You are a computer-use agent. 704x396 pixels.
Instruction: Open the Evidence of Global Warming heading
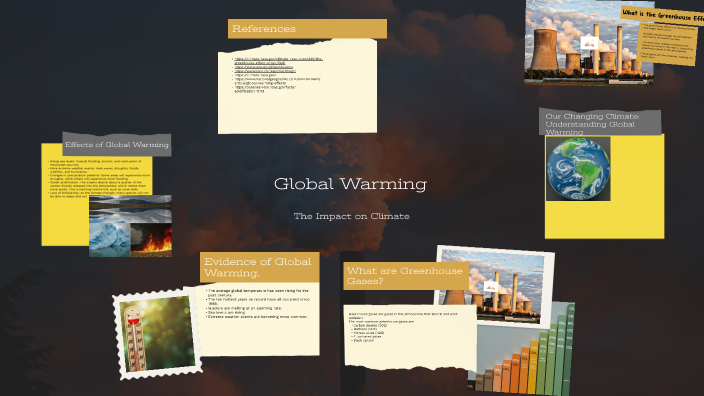coord(260,267)
